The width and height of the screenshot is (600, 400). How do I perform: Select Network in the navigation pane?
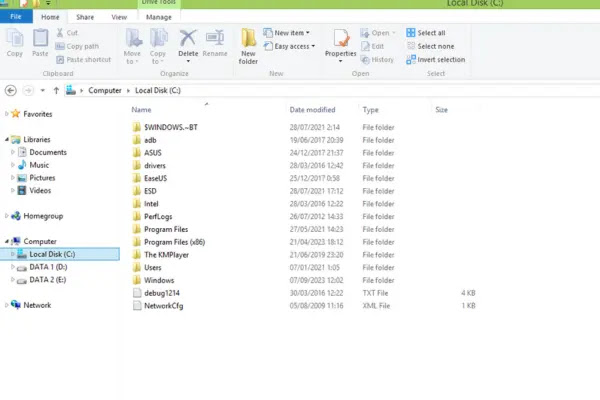point(37,305)
